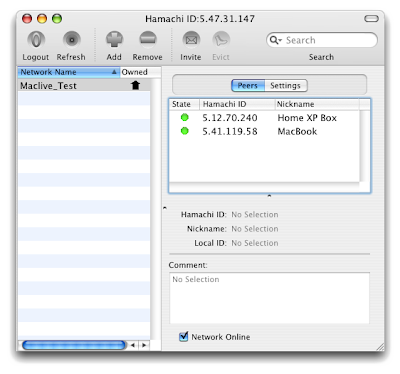This screenshot has width=400, height=374.
Task: Toggle the Network Online checkbox
Action: pyautogui.click(x=184, y=336)
